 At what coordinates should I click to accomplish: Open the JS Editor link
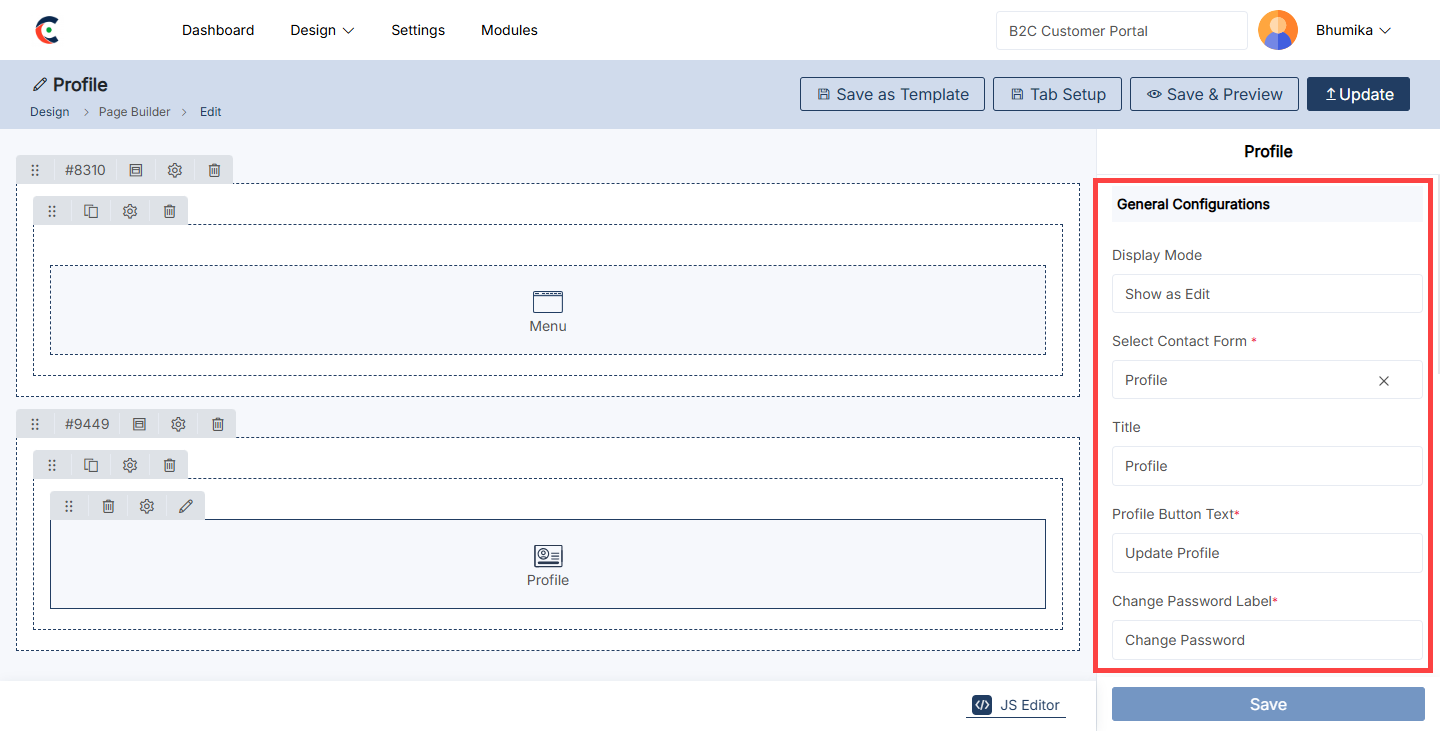coord(1017,705)
